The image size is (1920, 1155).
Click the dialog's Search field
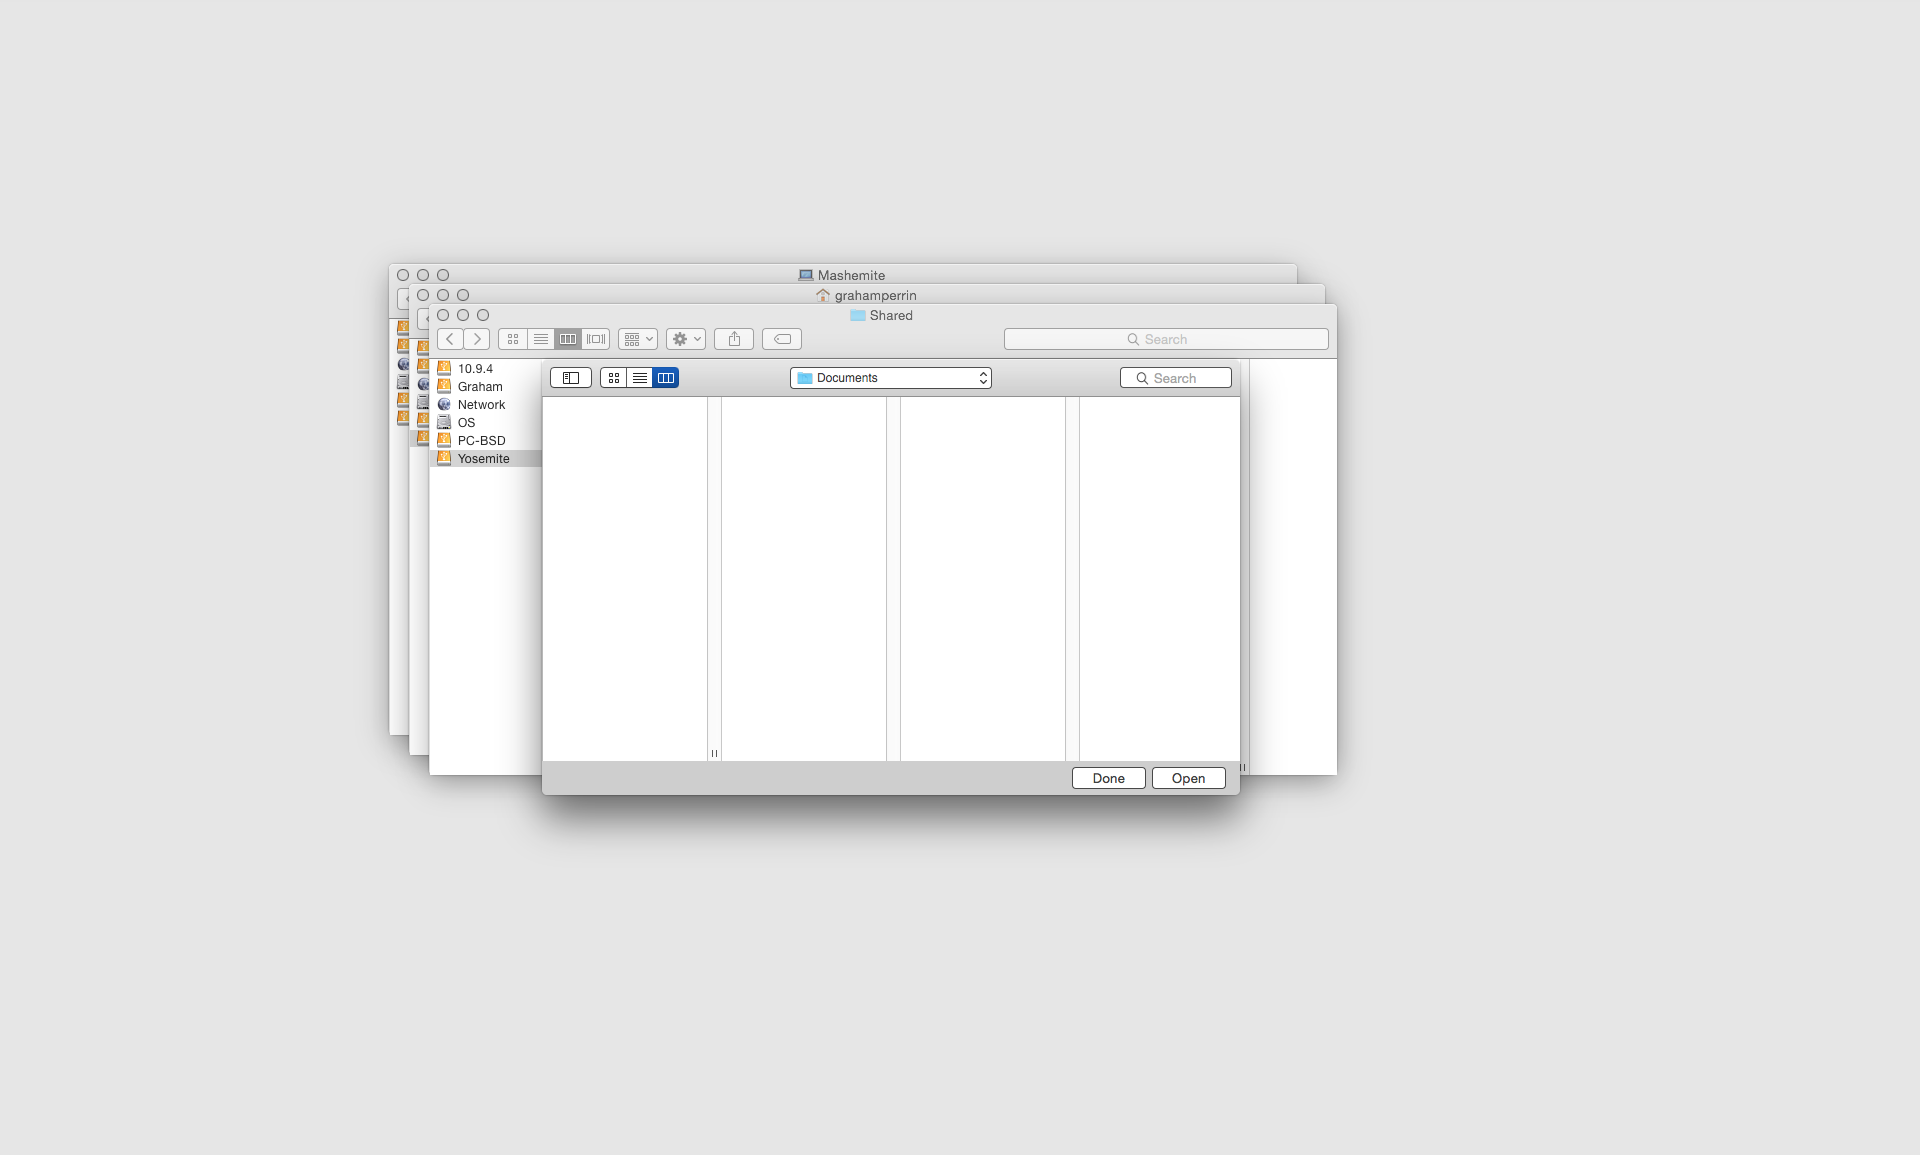tap(1176, 378)
